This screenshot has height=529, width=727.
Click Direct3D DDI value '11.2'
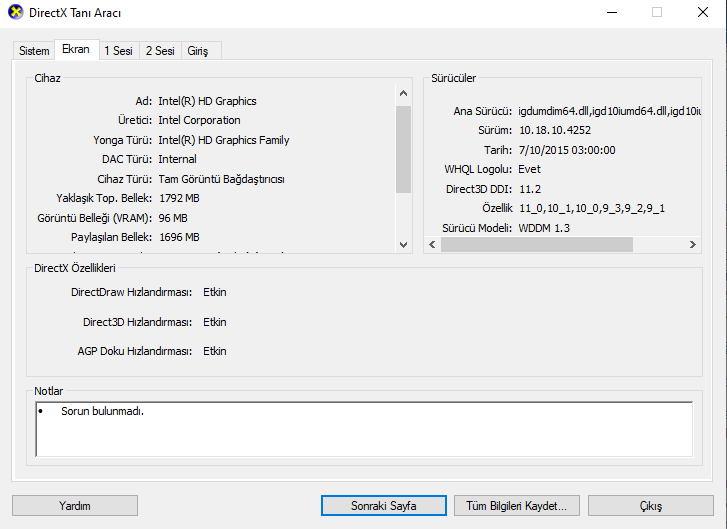(x=530, y=189)
